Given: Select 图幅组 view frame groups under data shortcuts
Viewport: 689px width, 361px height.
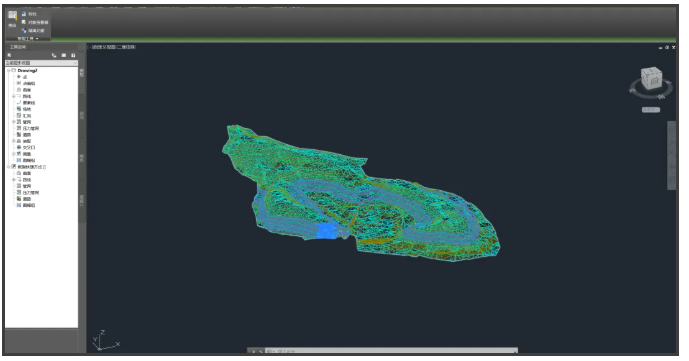Looking at the screenshot, I should 29,205.
